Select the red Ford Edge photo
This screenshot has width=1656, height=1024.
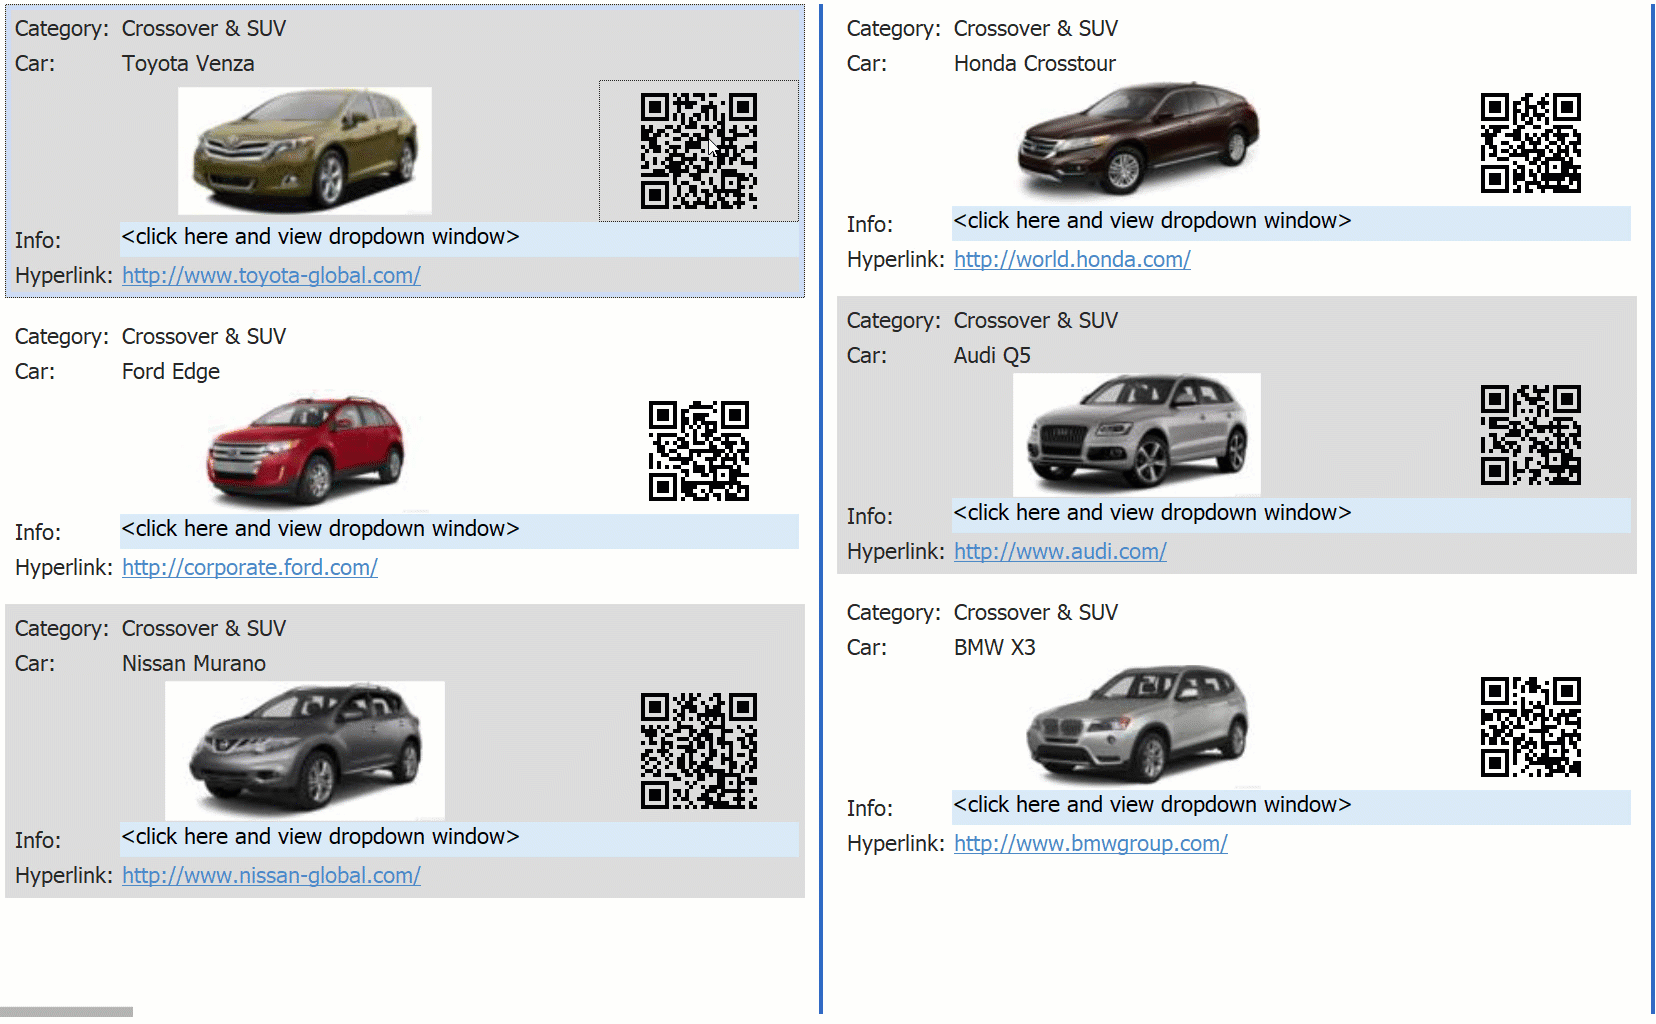305,451
